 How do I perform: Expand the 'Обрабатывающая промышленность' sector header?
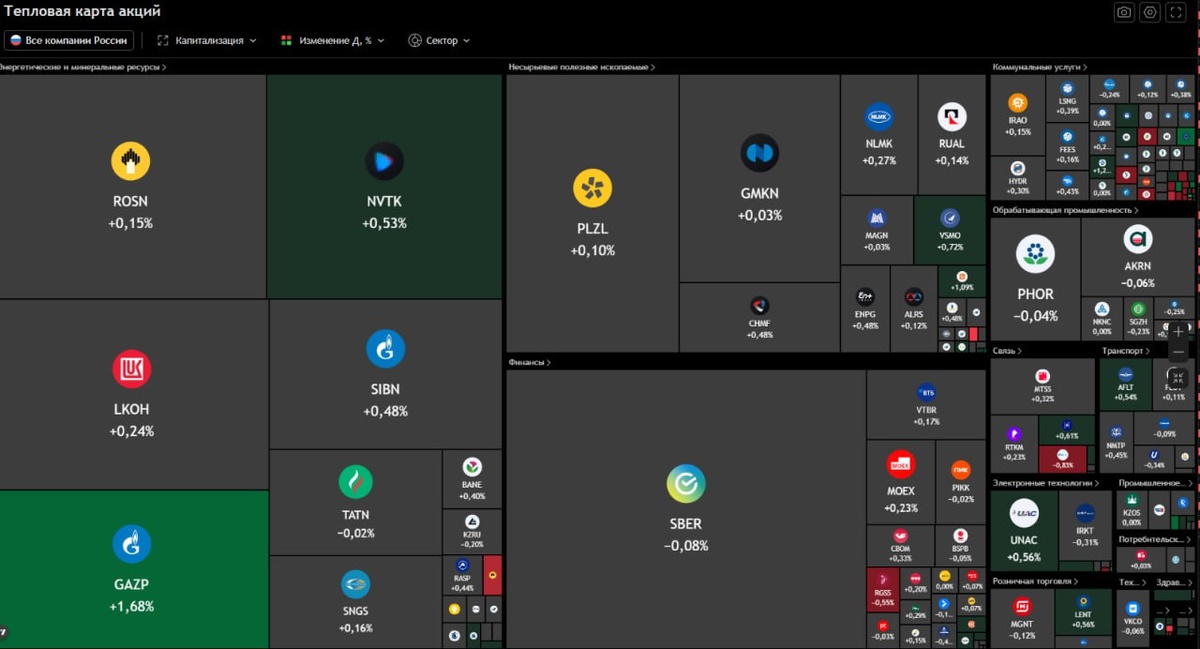pos(1065,210)
